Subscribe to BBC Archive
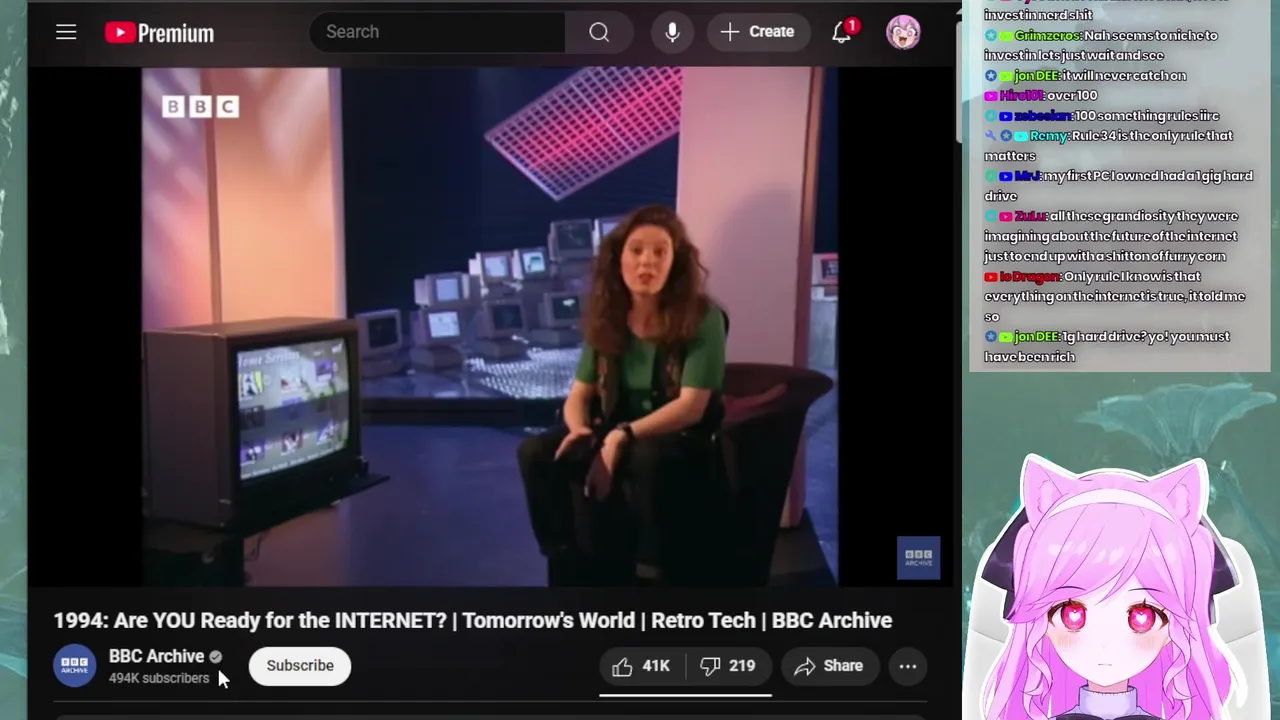Screen dimensions: 1280x720 pyautogui.click(x=300, y=666)
